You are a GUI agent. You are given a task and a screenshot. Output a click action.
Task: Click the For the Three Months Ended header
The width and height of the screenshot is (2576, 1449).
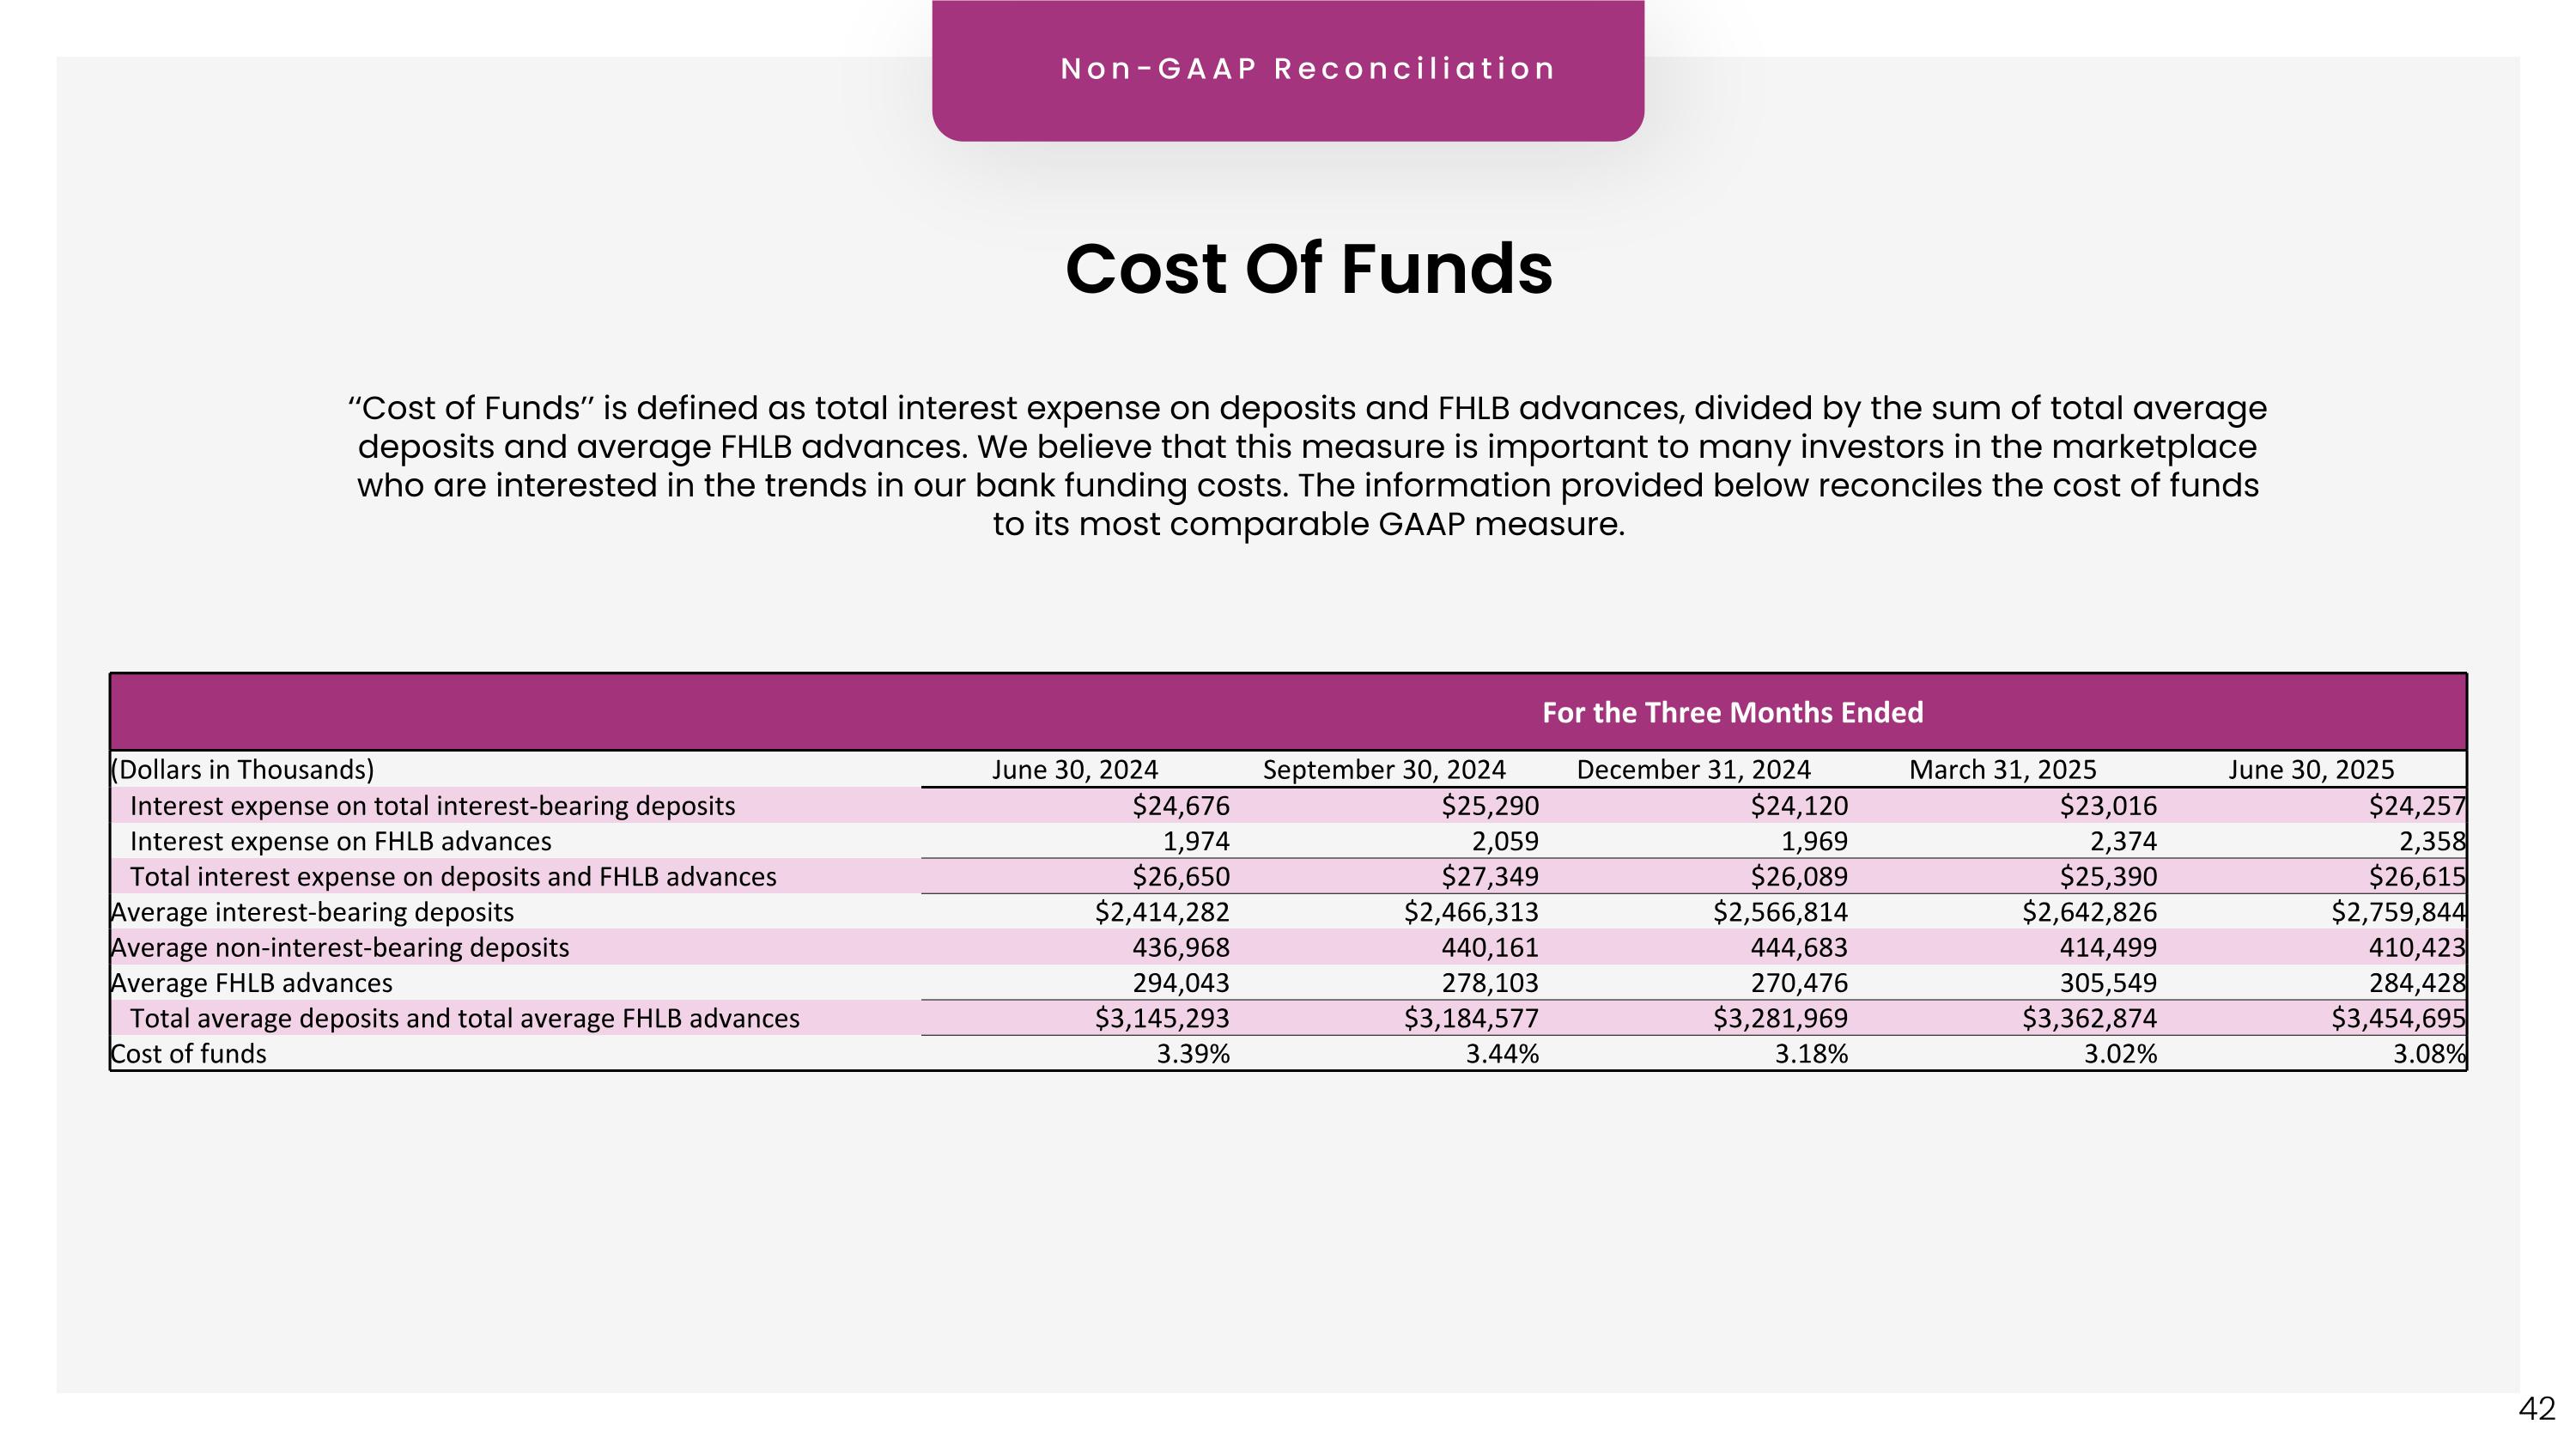(x=1732, y=712)
